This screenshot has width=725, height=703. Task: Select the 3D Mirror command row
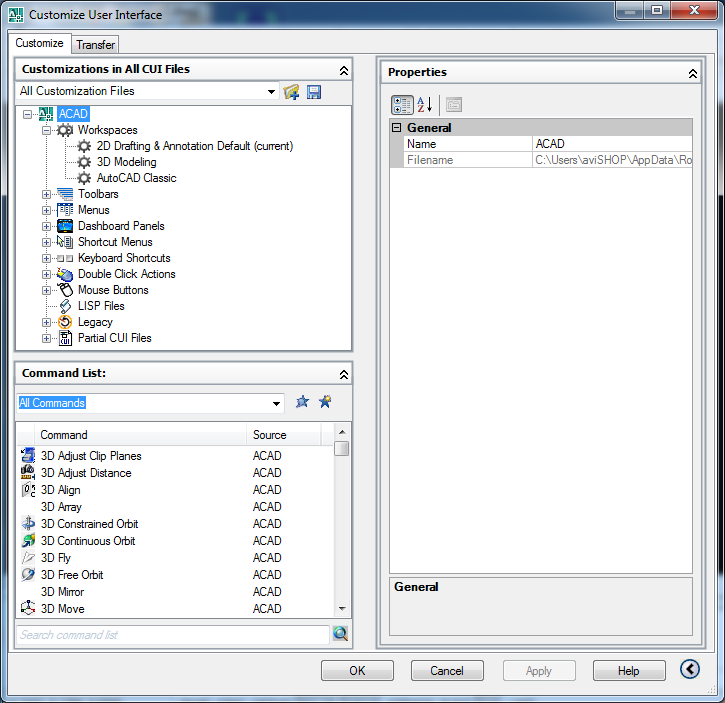[x=176, y=592]
